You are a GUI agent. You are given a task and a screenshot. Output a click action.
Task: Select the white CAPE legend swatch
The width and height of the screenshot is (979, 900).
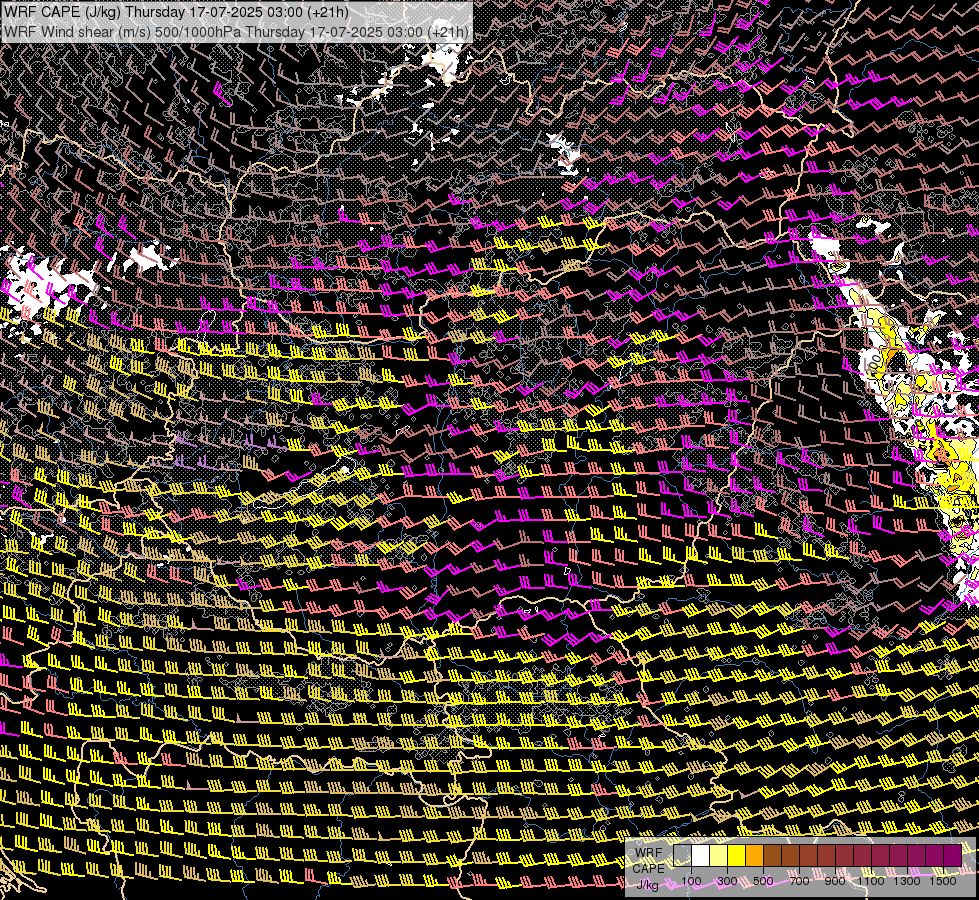701,855
